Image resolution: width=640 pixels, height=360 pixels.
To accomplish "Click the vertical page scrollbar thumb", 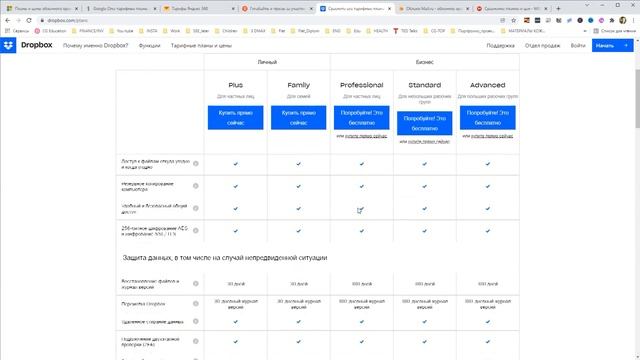I will 637,99.
